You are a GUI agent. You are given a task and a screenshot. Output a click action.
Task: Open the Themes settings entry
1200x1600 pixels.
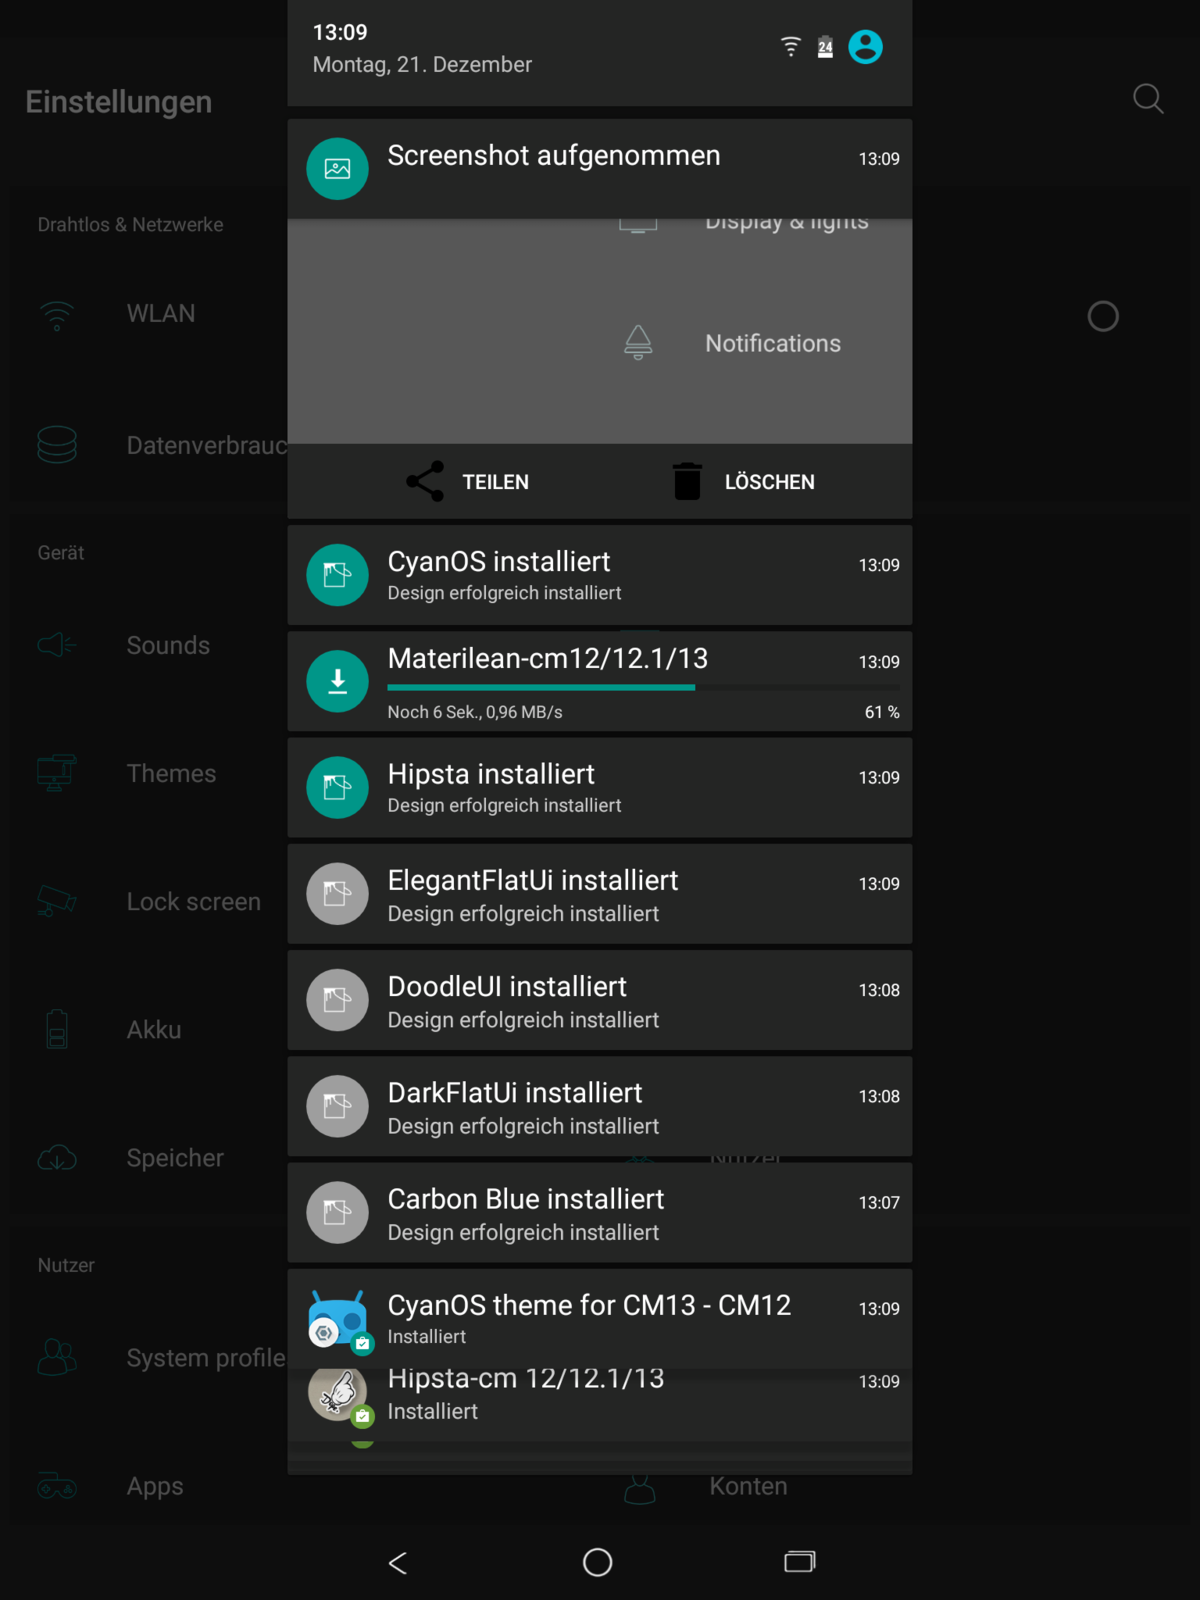tap(171, 773)
